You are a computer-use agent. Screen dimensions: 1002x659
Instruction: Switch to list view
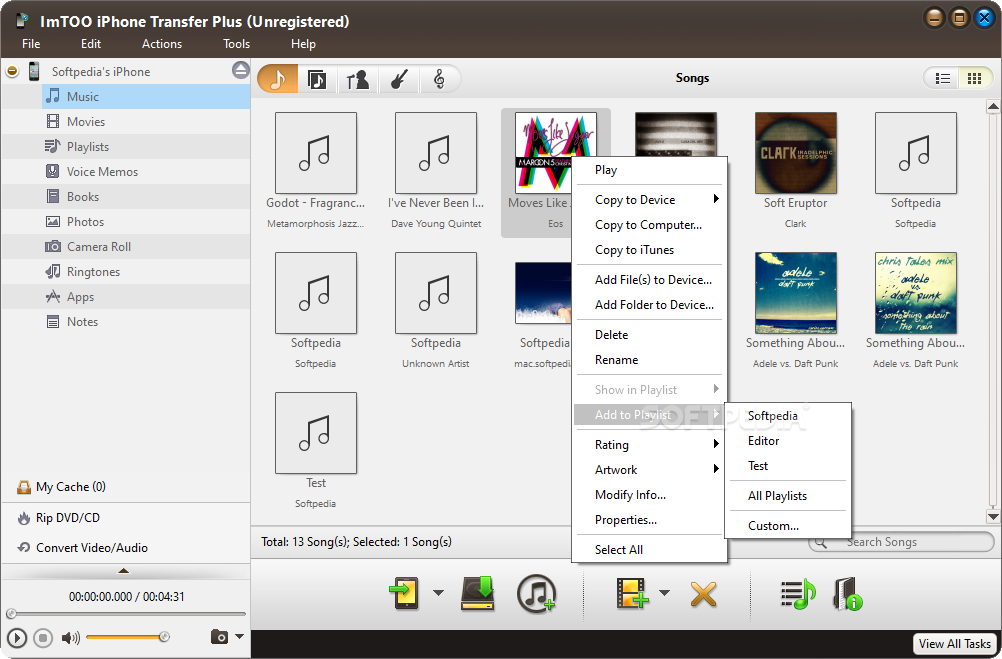(x=942, y=79)
